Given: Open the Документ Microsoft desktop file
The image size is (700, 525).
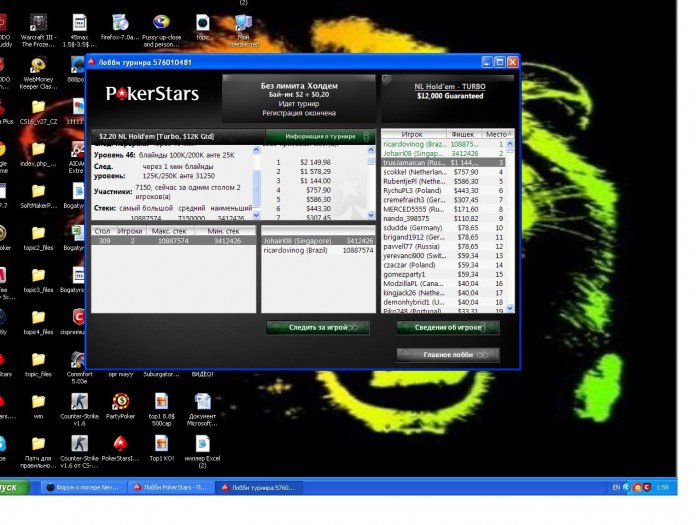Looking at the screenshot, I should tap(202, 409).
